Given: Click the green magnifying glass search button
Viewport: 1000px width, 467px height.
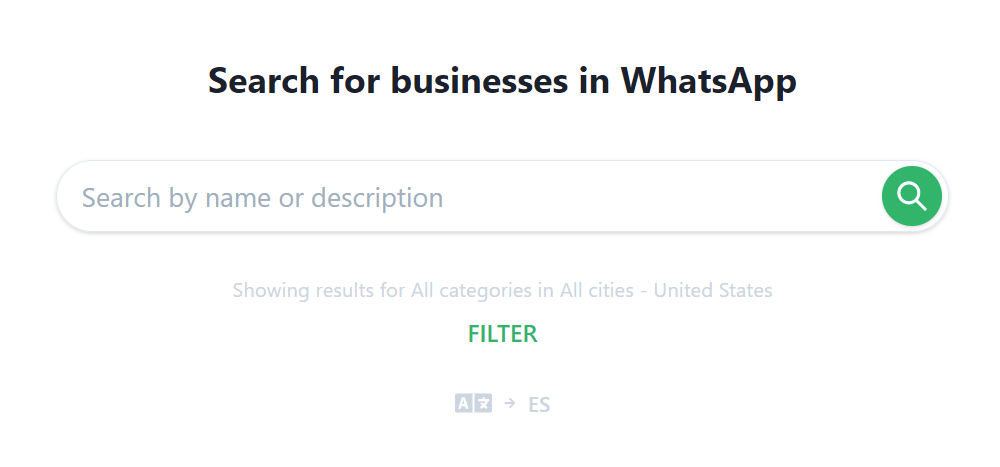Looking at the screenshot, I should coord(911,196).
